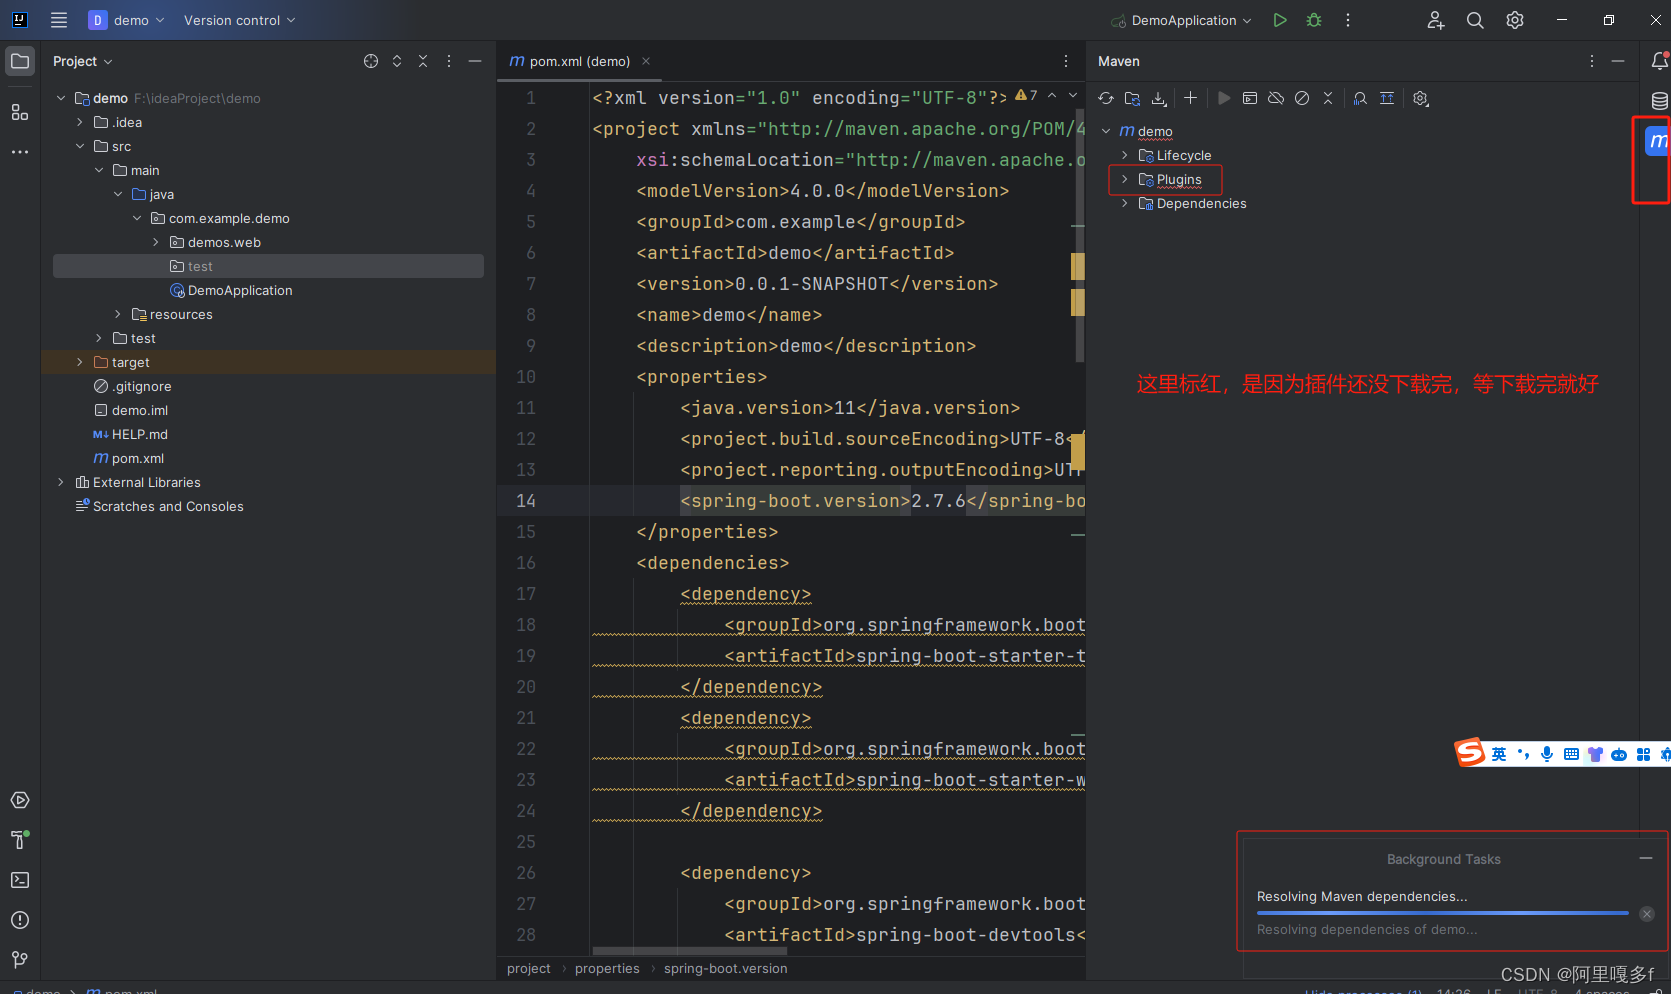Open the Services tool window
Image resolution: width=1671 pixels, height=994 pixels.
(x=20, y=800)
